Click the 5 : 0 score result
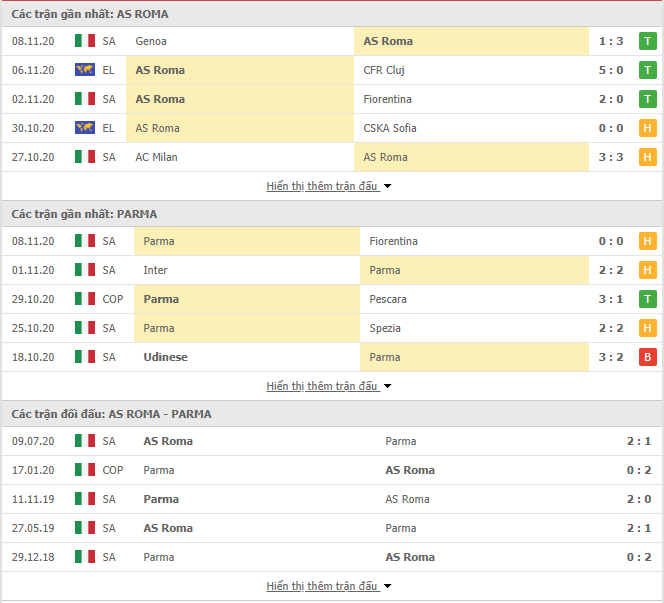The image size is (664, 603). click(611, 70)
